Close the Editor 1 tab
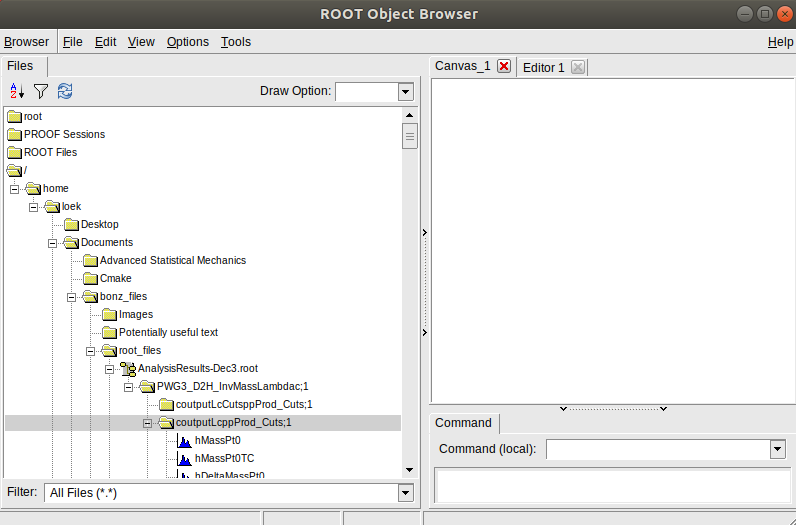The width and height of the screenshot is (796, 525). pyautogui.click(x=578, y=68)
